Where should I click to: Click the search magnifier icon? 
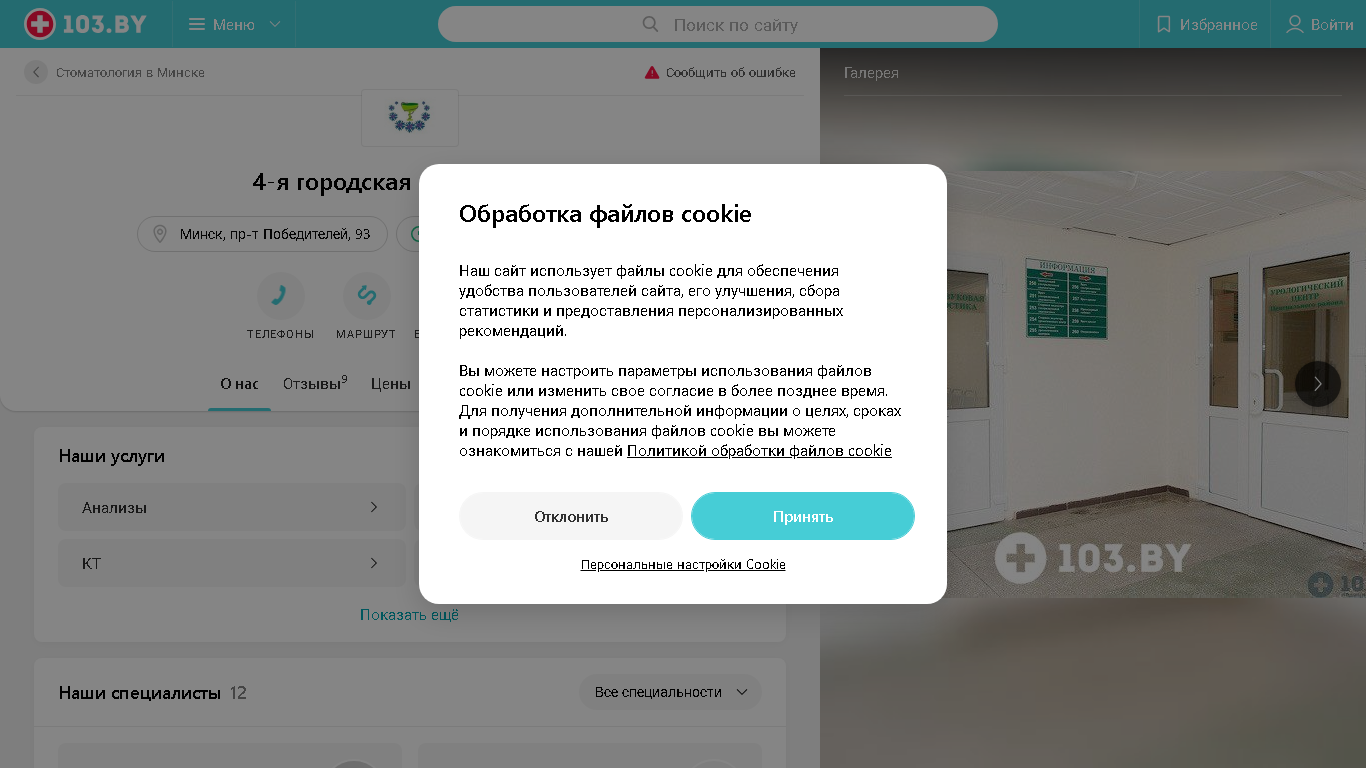[650, 24]
